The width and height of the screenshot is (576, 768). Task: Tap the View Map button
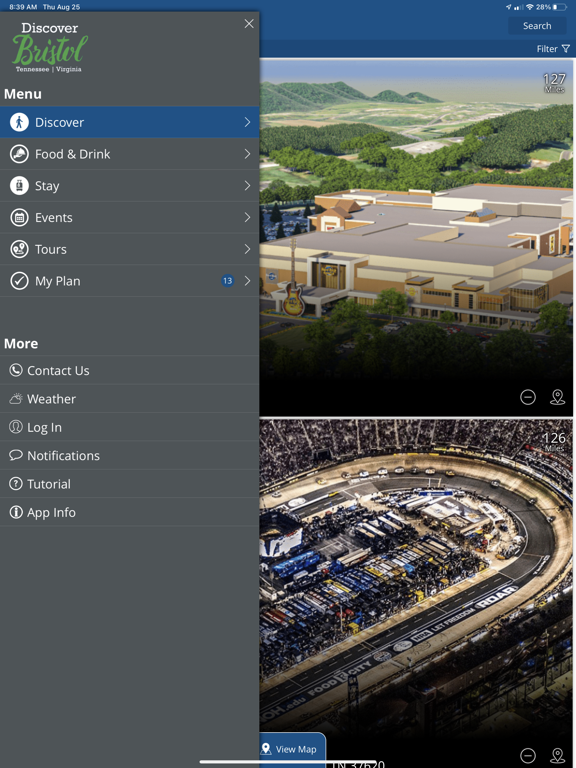292,749
